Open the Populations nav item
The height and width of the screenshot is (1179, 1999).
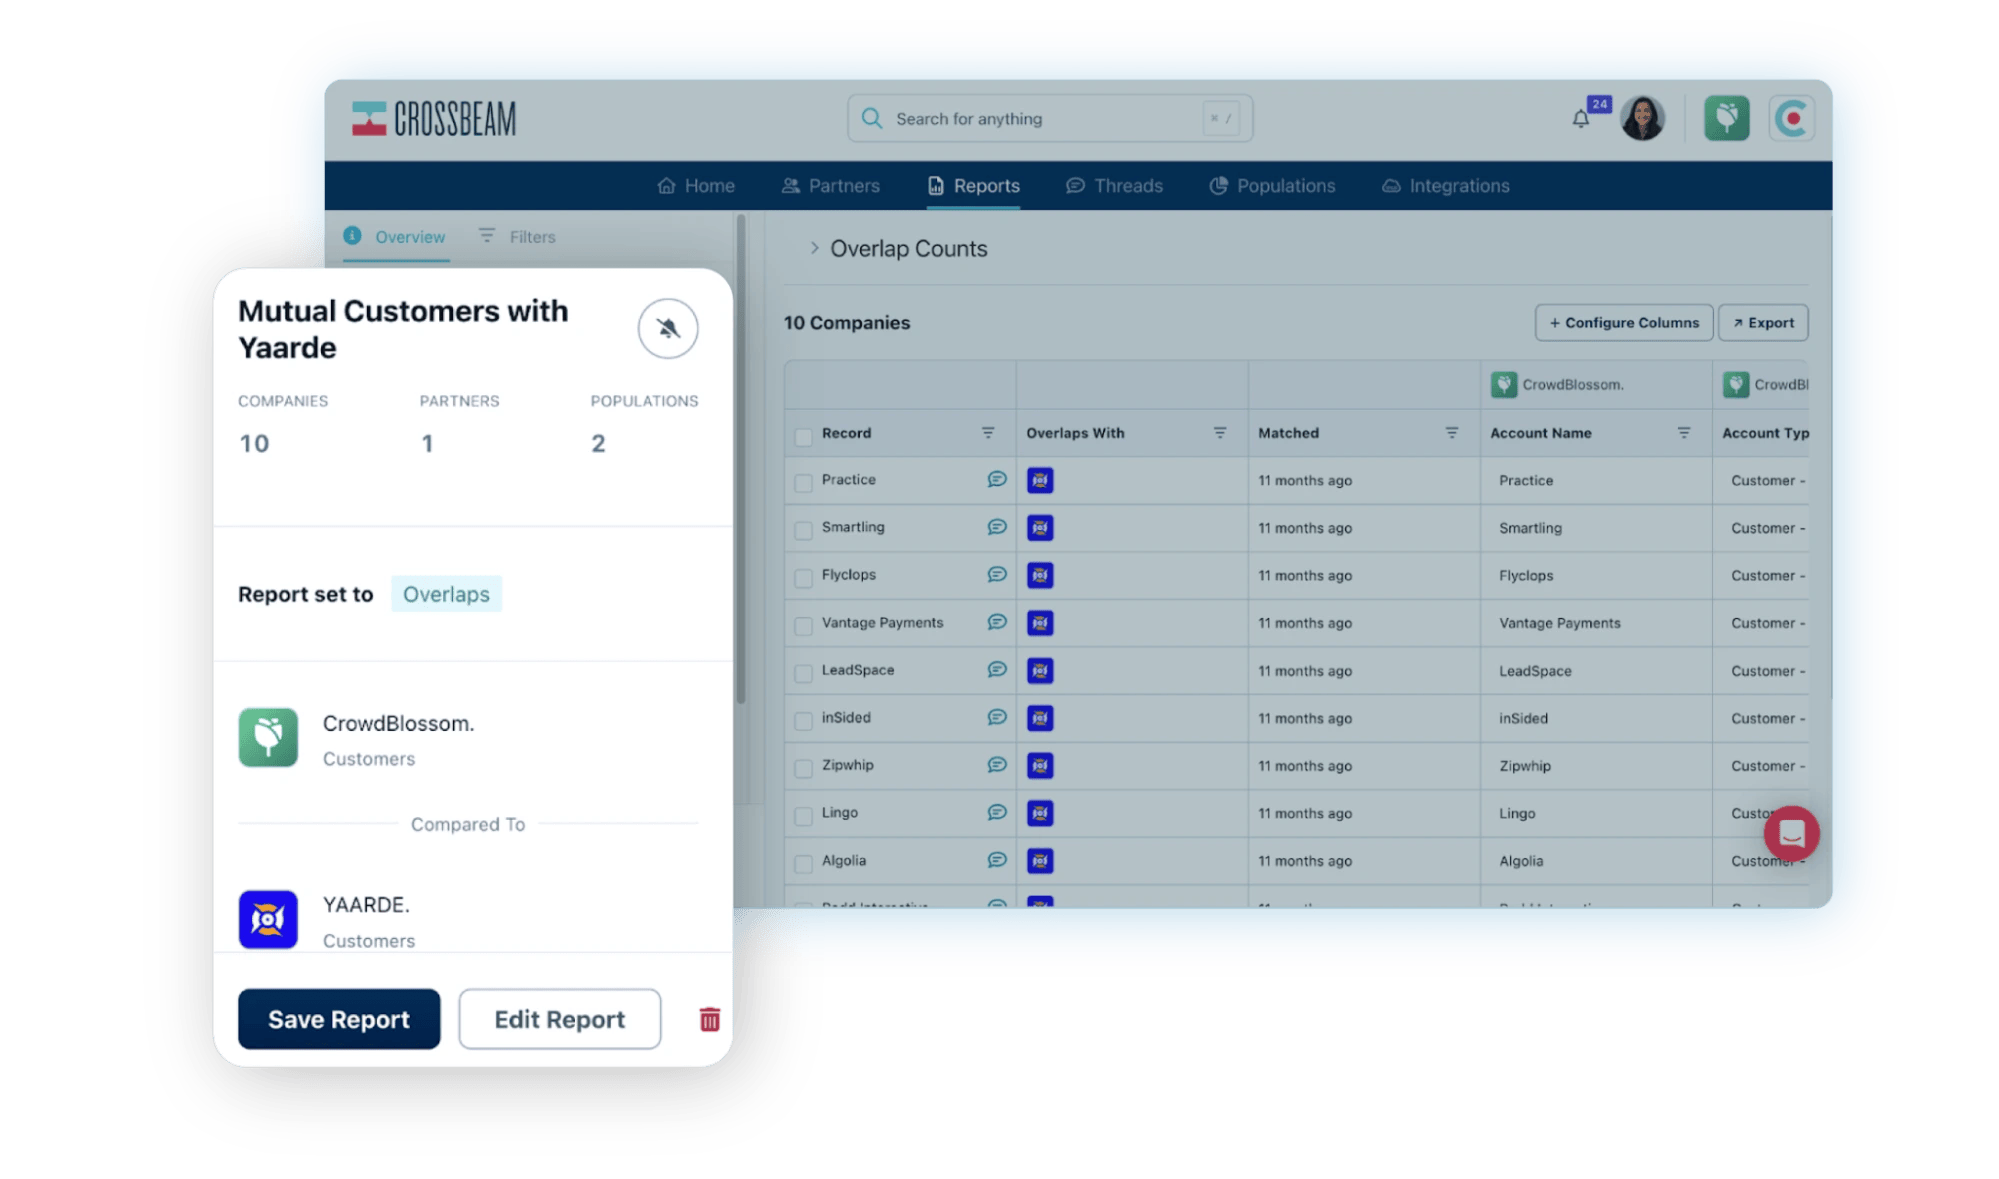(x=1273, y=186)
